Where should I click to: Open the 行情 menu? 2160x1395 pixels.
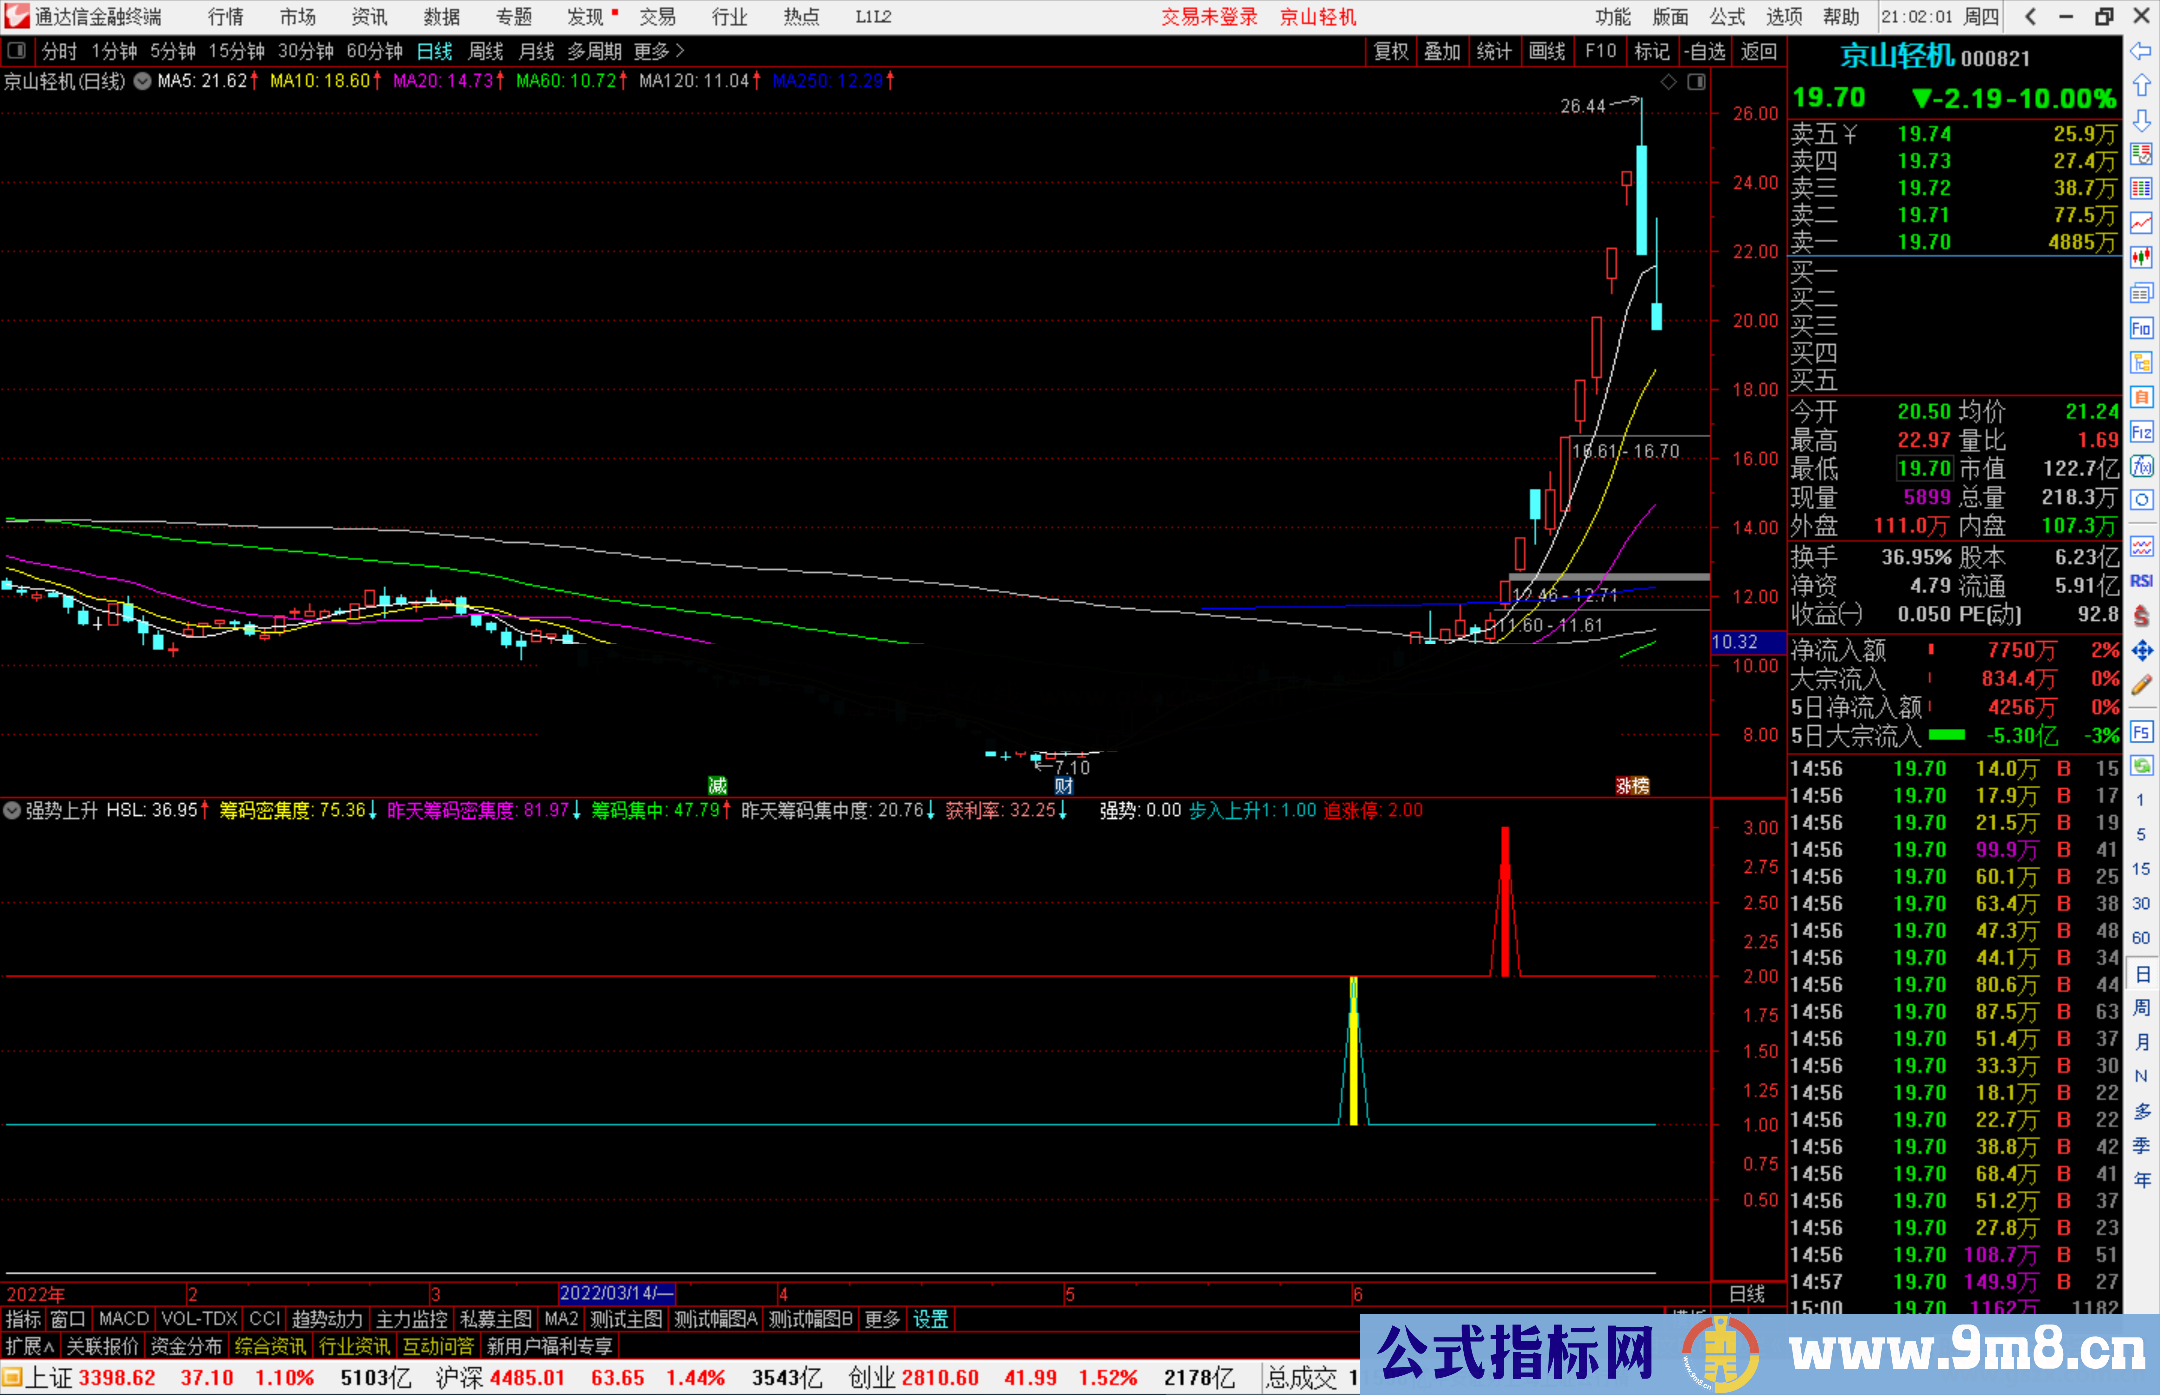tap(225, 17)
